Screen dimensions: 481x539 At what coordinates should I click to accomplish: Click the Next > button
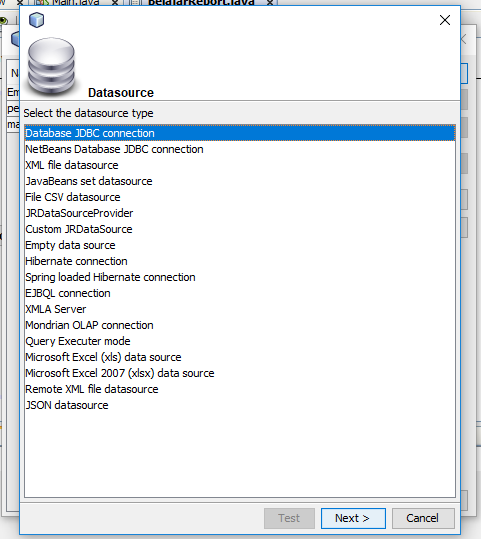[353, 518]
